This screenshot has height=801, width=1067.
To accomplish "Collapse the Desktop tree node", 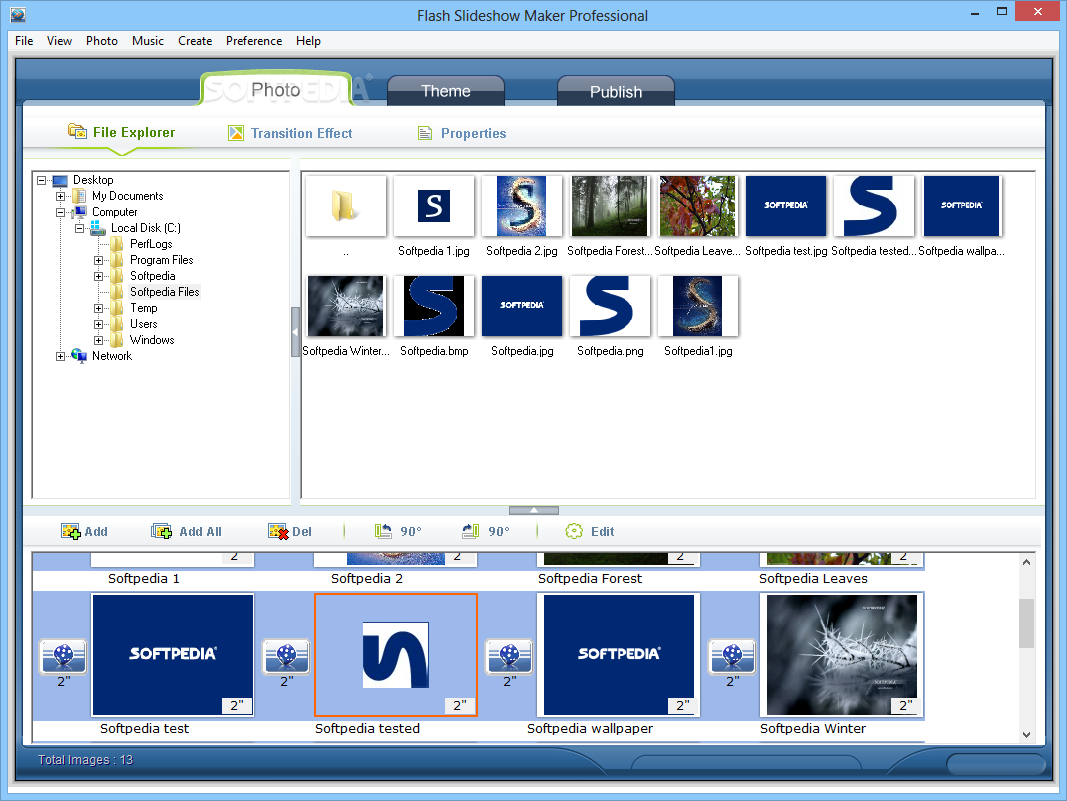I will 42,180.
